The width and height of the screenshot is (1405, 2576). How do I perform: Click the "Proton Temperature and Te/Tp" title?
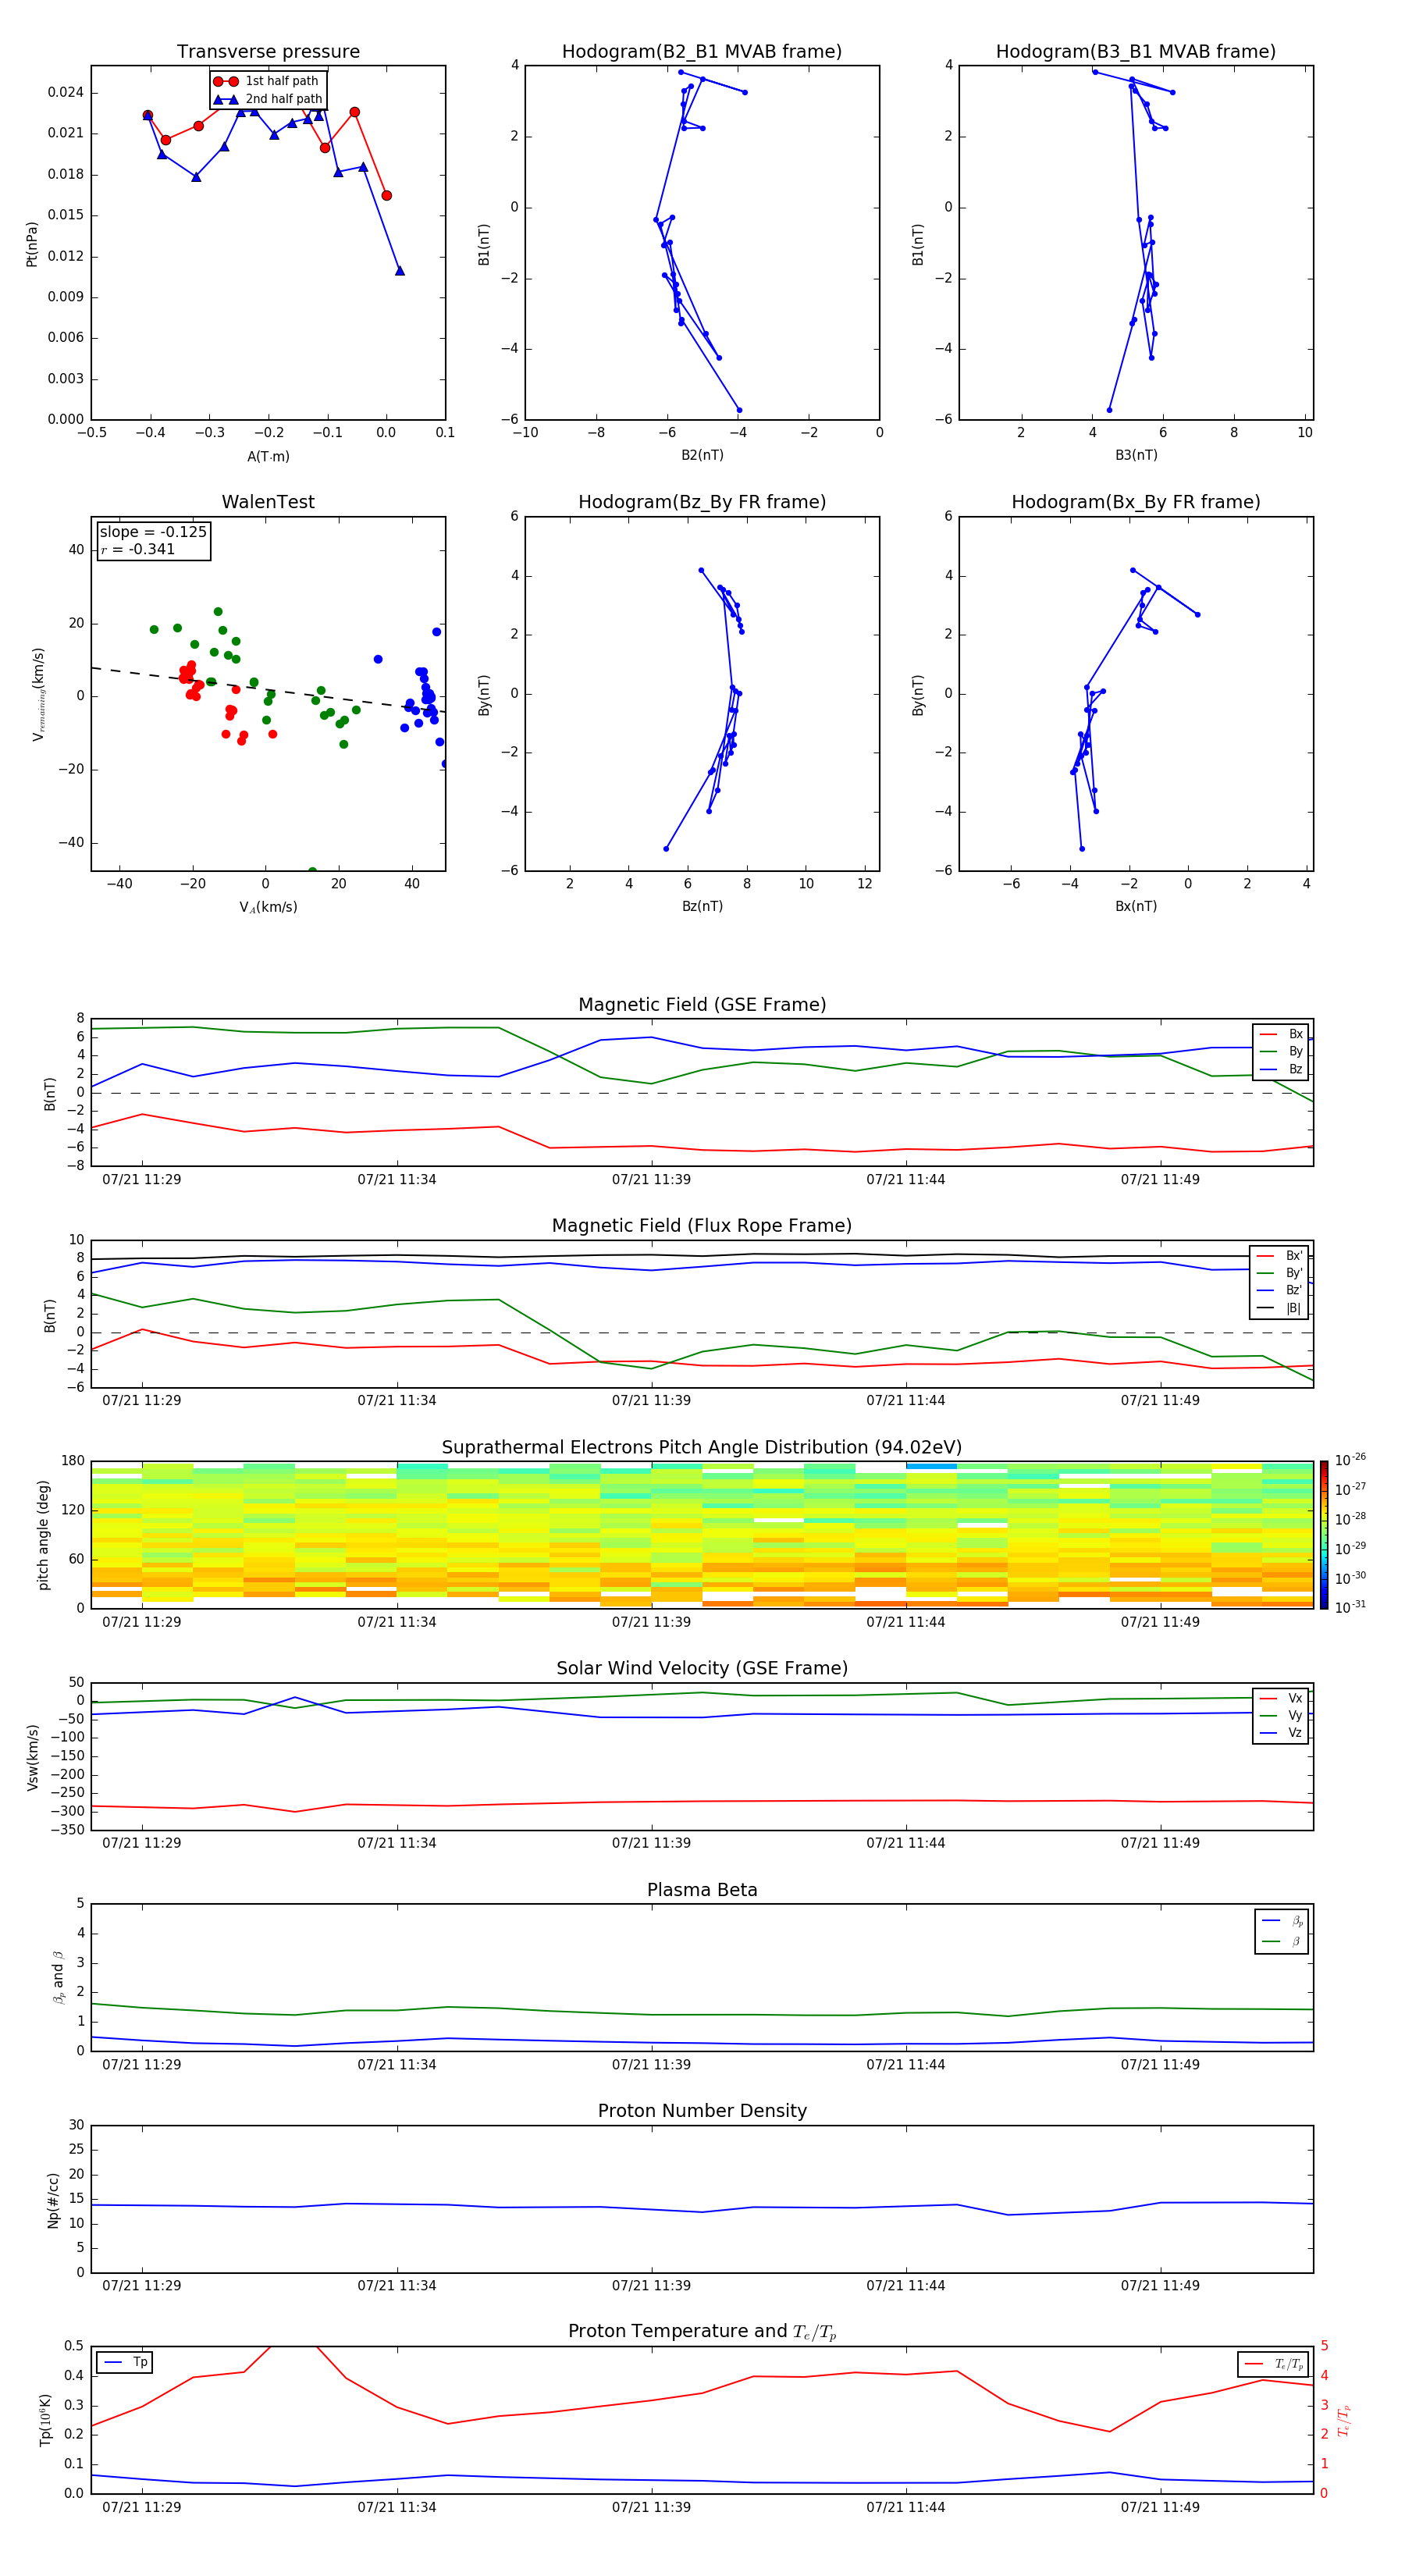coord(702,2331)
